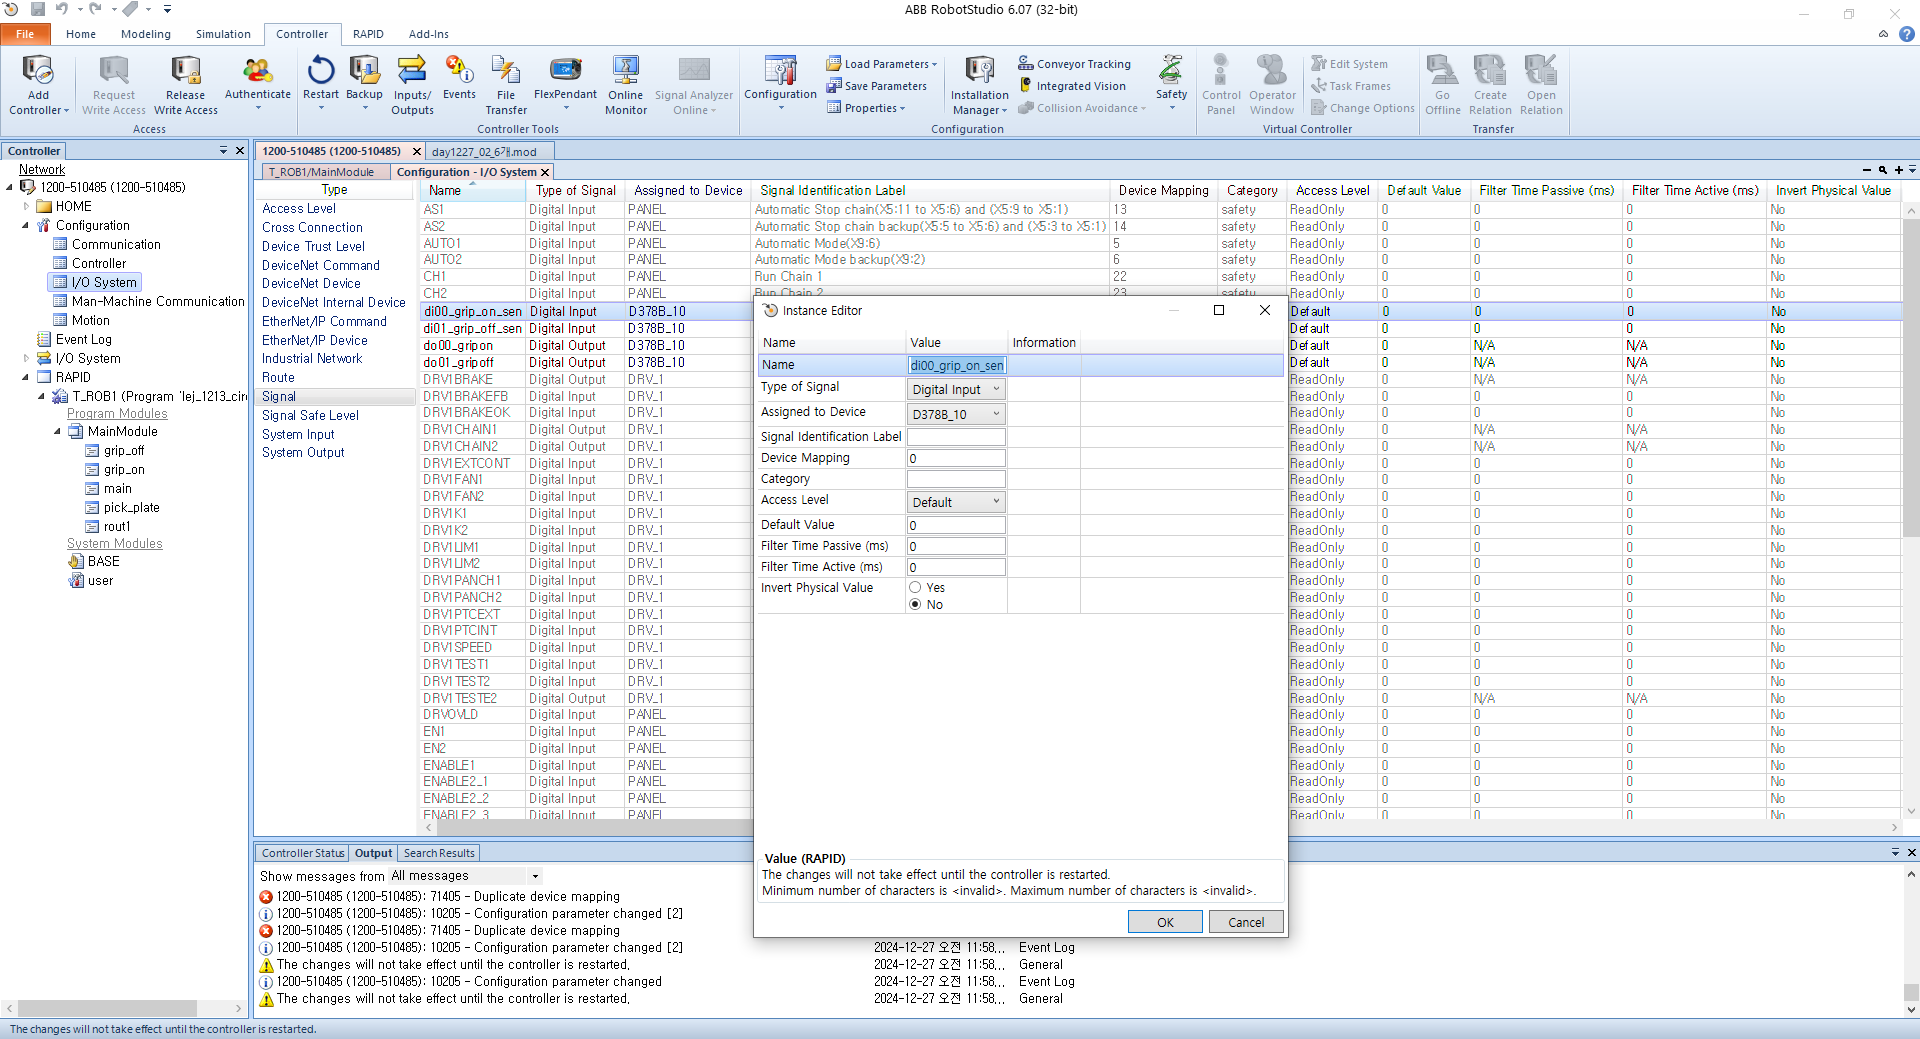
Task: Click the Program Modules link
Action: (x=117, y=414)
